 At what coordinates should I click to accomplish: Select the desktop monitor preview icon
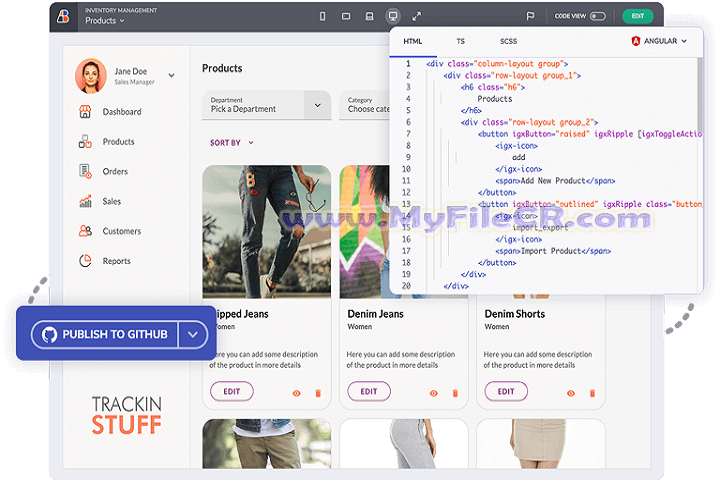(393, 17)
